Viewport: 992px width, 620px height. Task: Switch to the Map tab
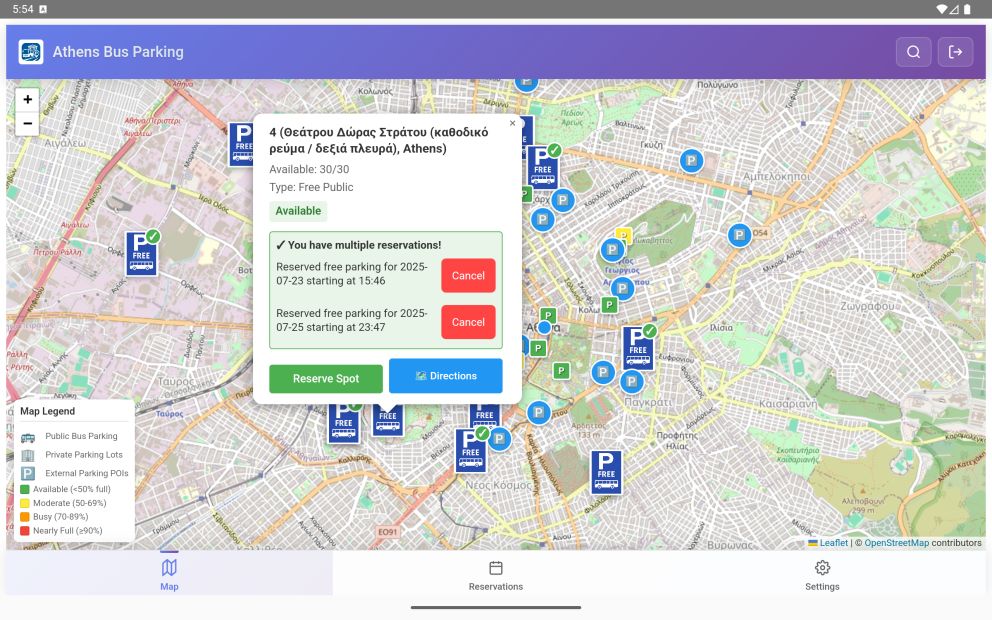tap(169, 574)
